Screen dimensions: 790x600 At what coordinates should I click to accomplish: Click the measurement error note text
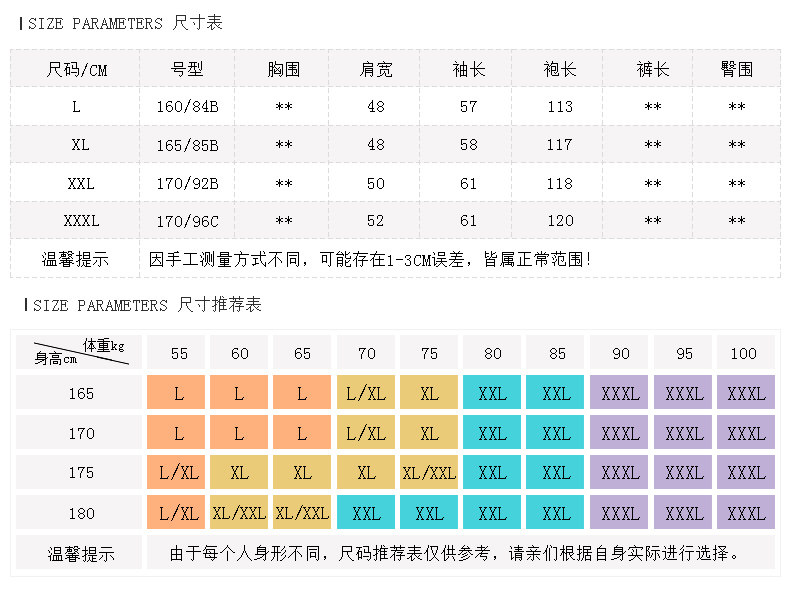click(370, 259)
